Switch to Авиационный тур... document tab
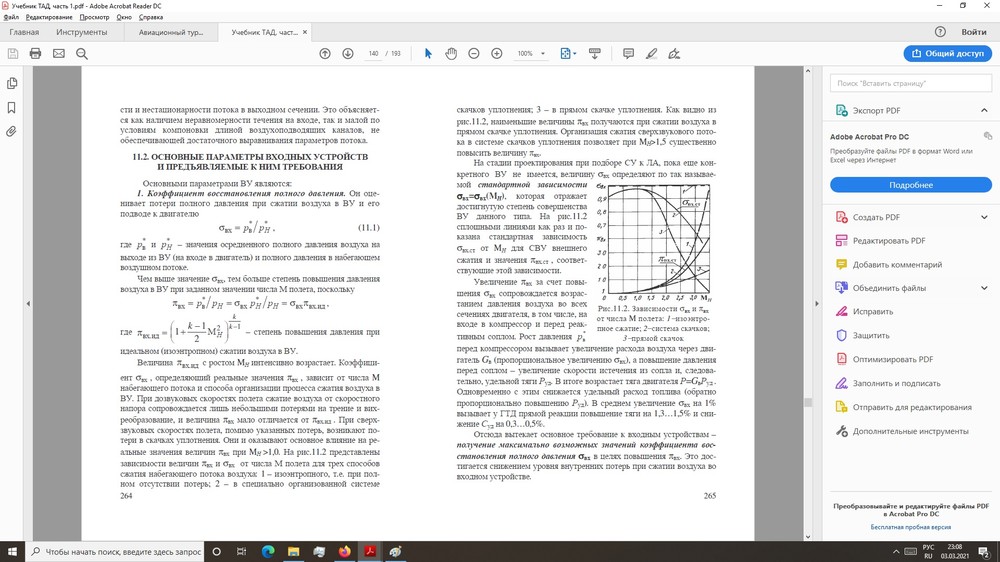The width and height of the screenshot is (1000, 562). tap(171, 32)
